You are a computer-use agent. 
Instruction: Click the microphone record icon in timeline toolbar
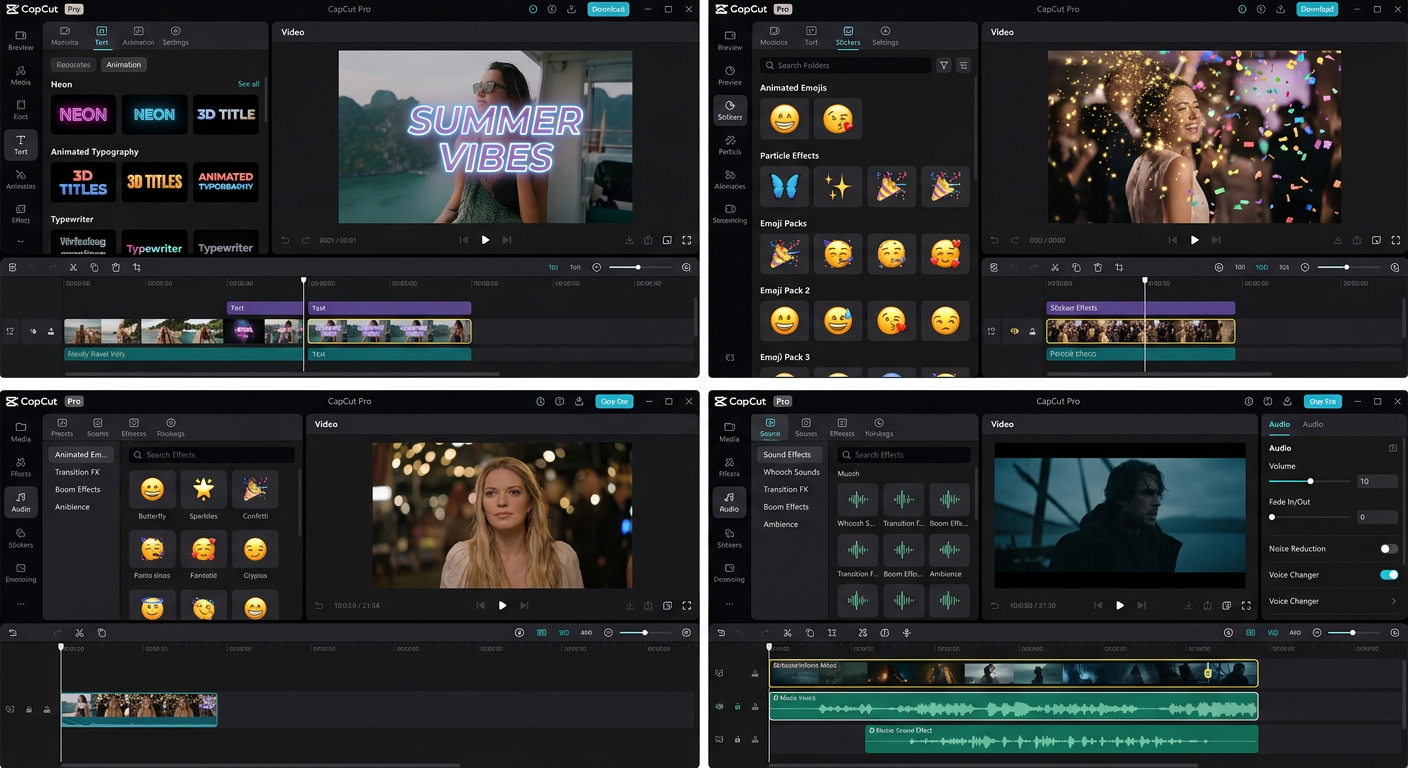[907, 633]
